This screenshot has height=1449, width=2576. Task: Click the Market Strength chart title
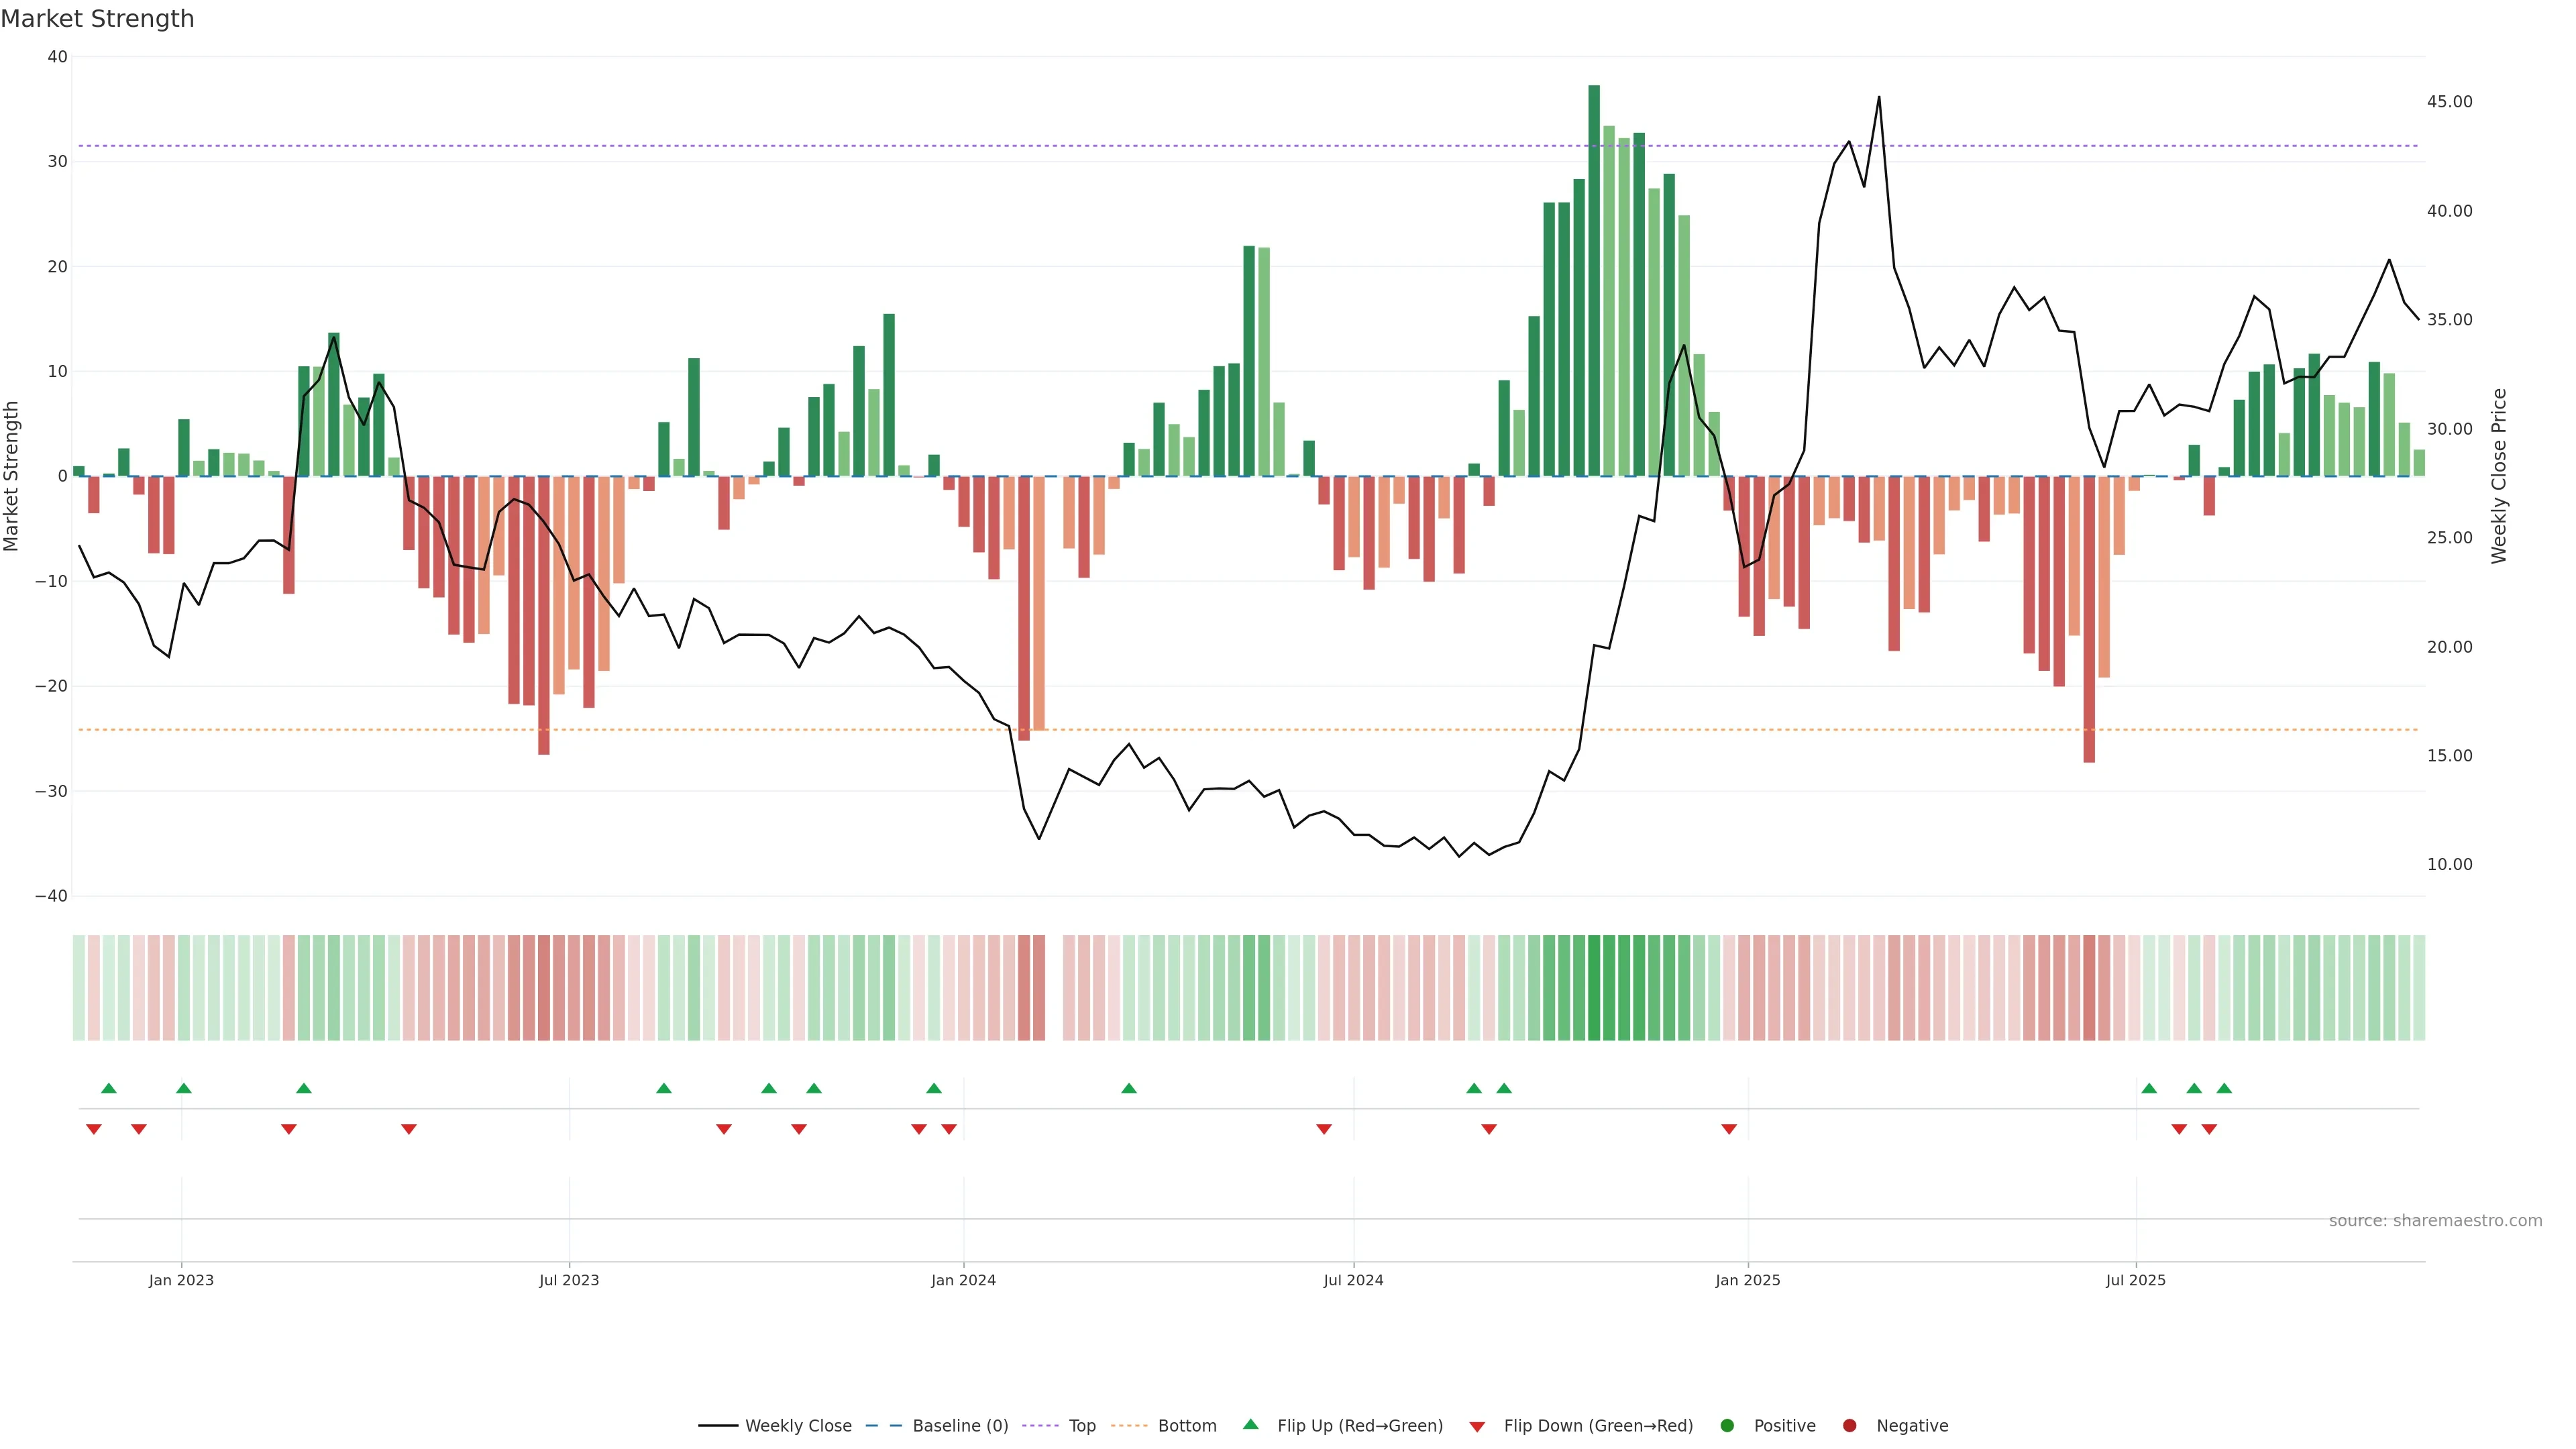pos(97,18)
